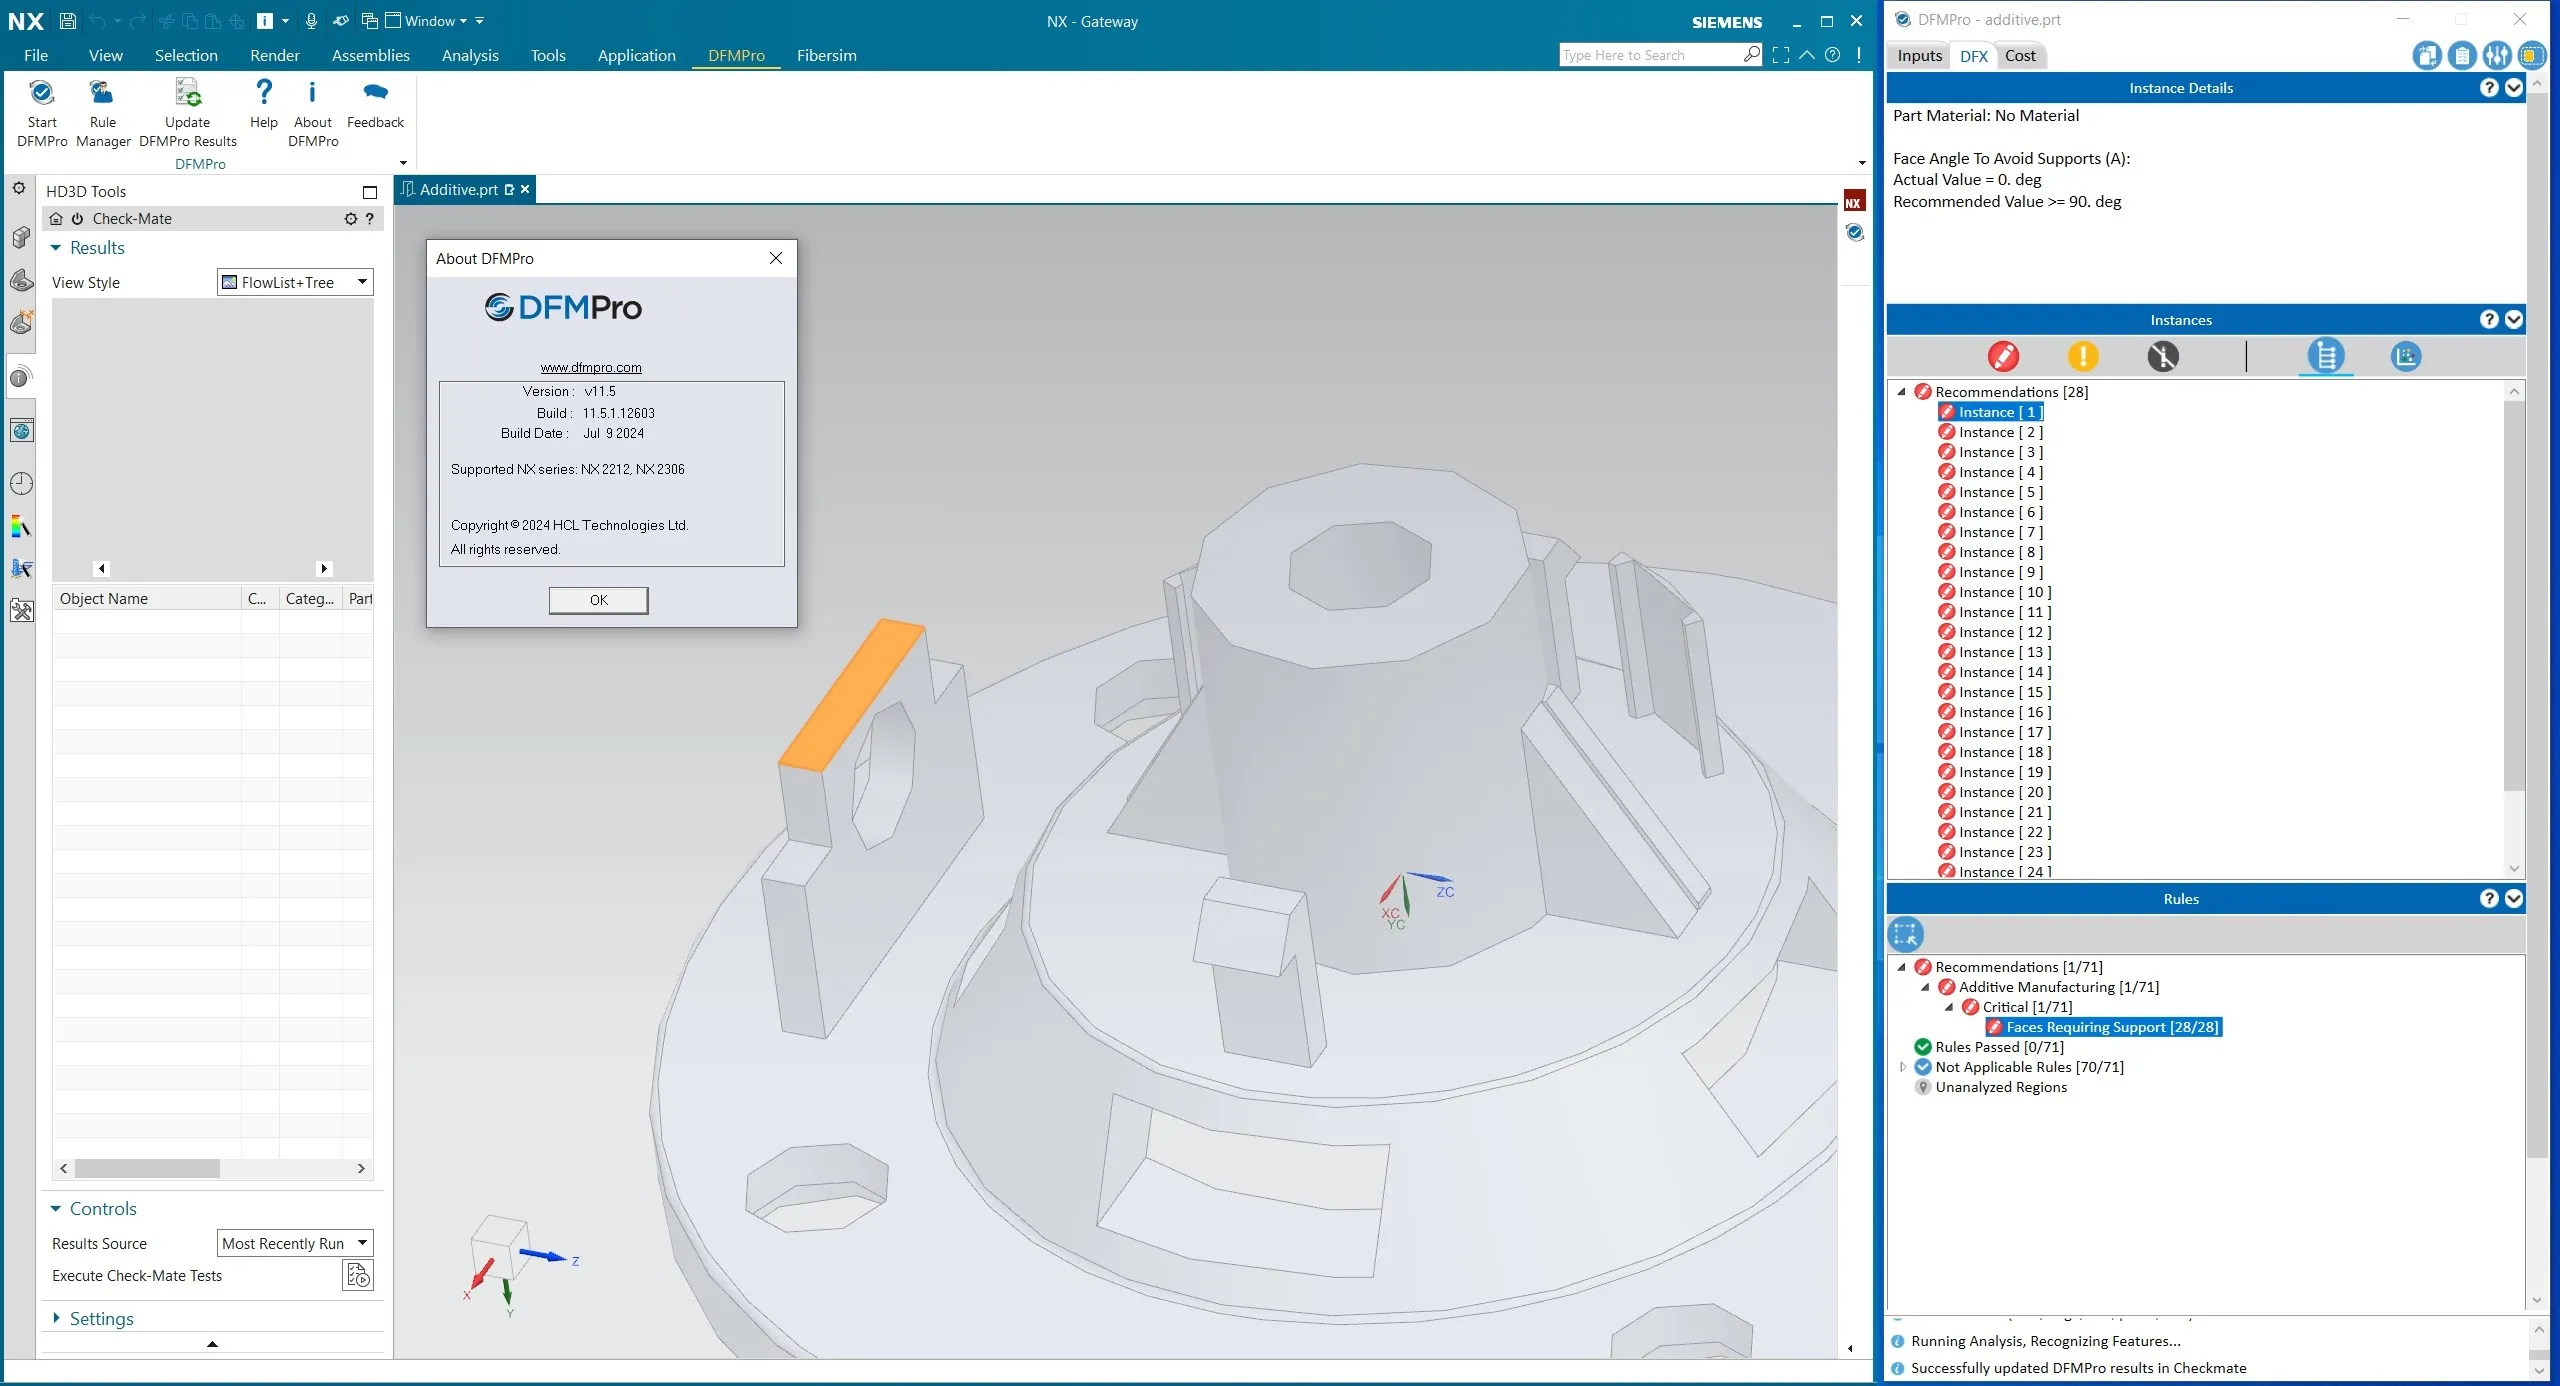Click the search magnifier in command finder
Screen dimensions: 2560x1386
pos(1752,55)
